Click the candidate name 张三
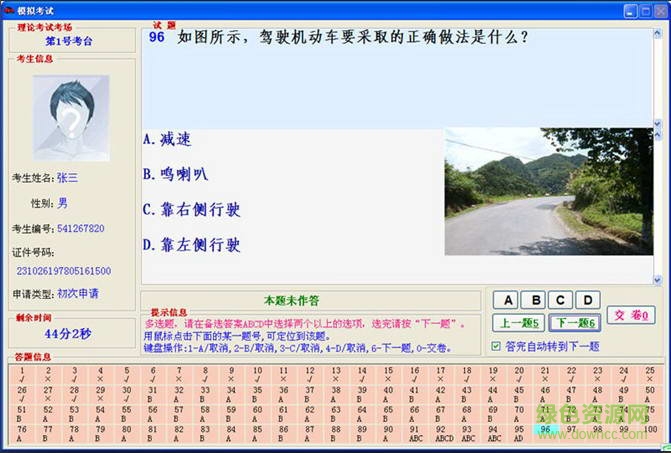Image resolution: width=671 pixels, height=453 pixels. (67, 178)
